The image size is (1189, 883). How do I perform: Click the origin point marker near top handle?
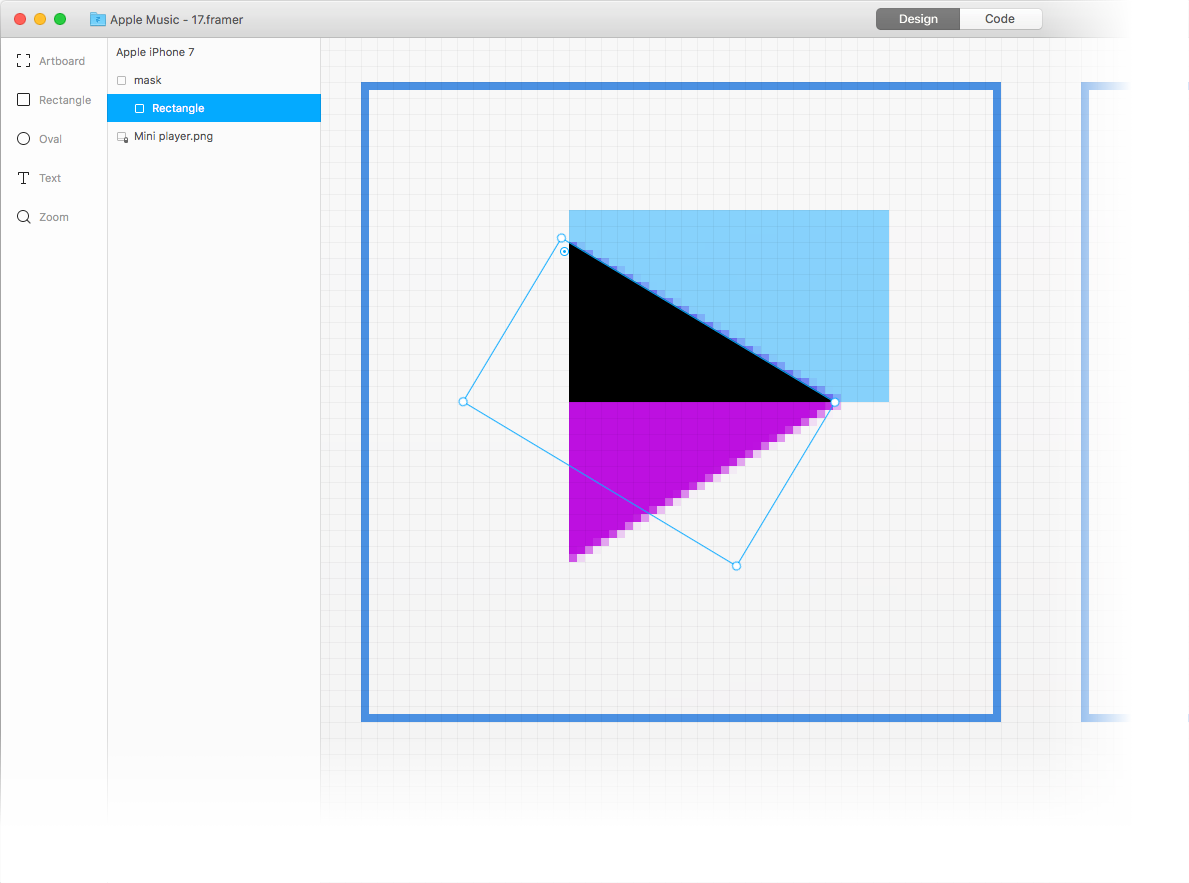pyautogui.click(x=564, y=251)
